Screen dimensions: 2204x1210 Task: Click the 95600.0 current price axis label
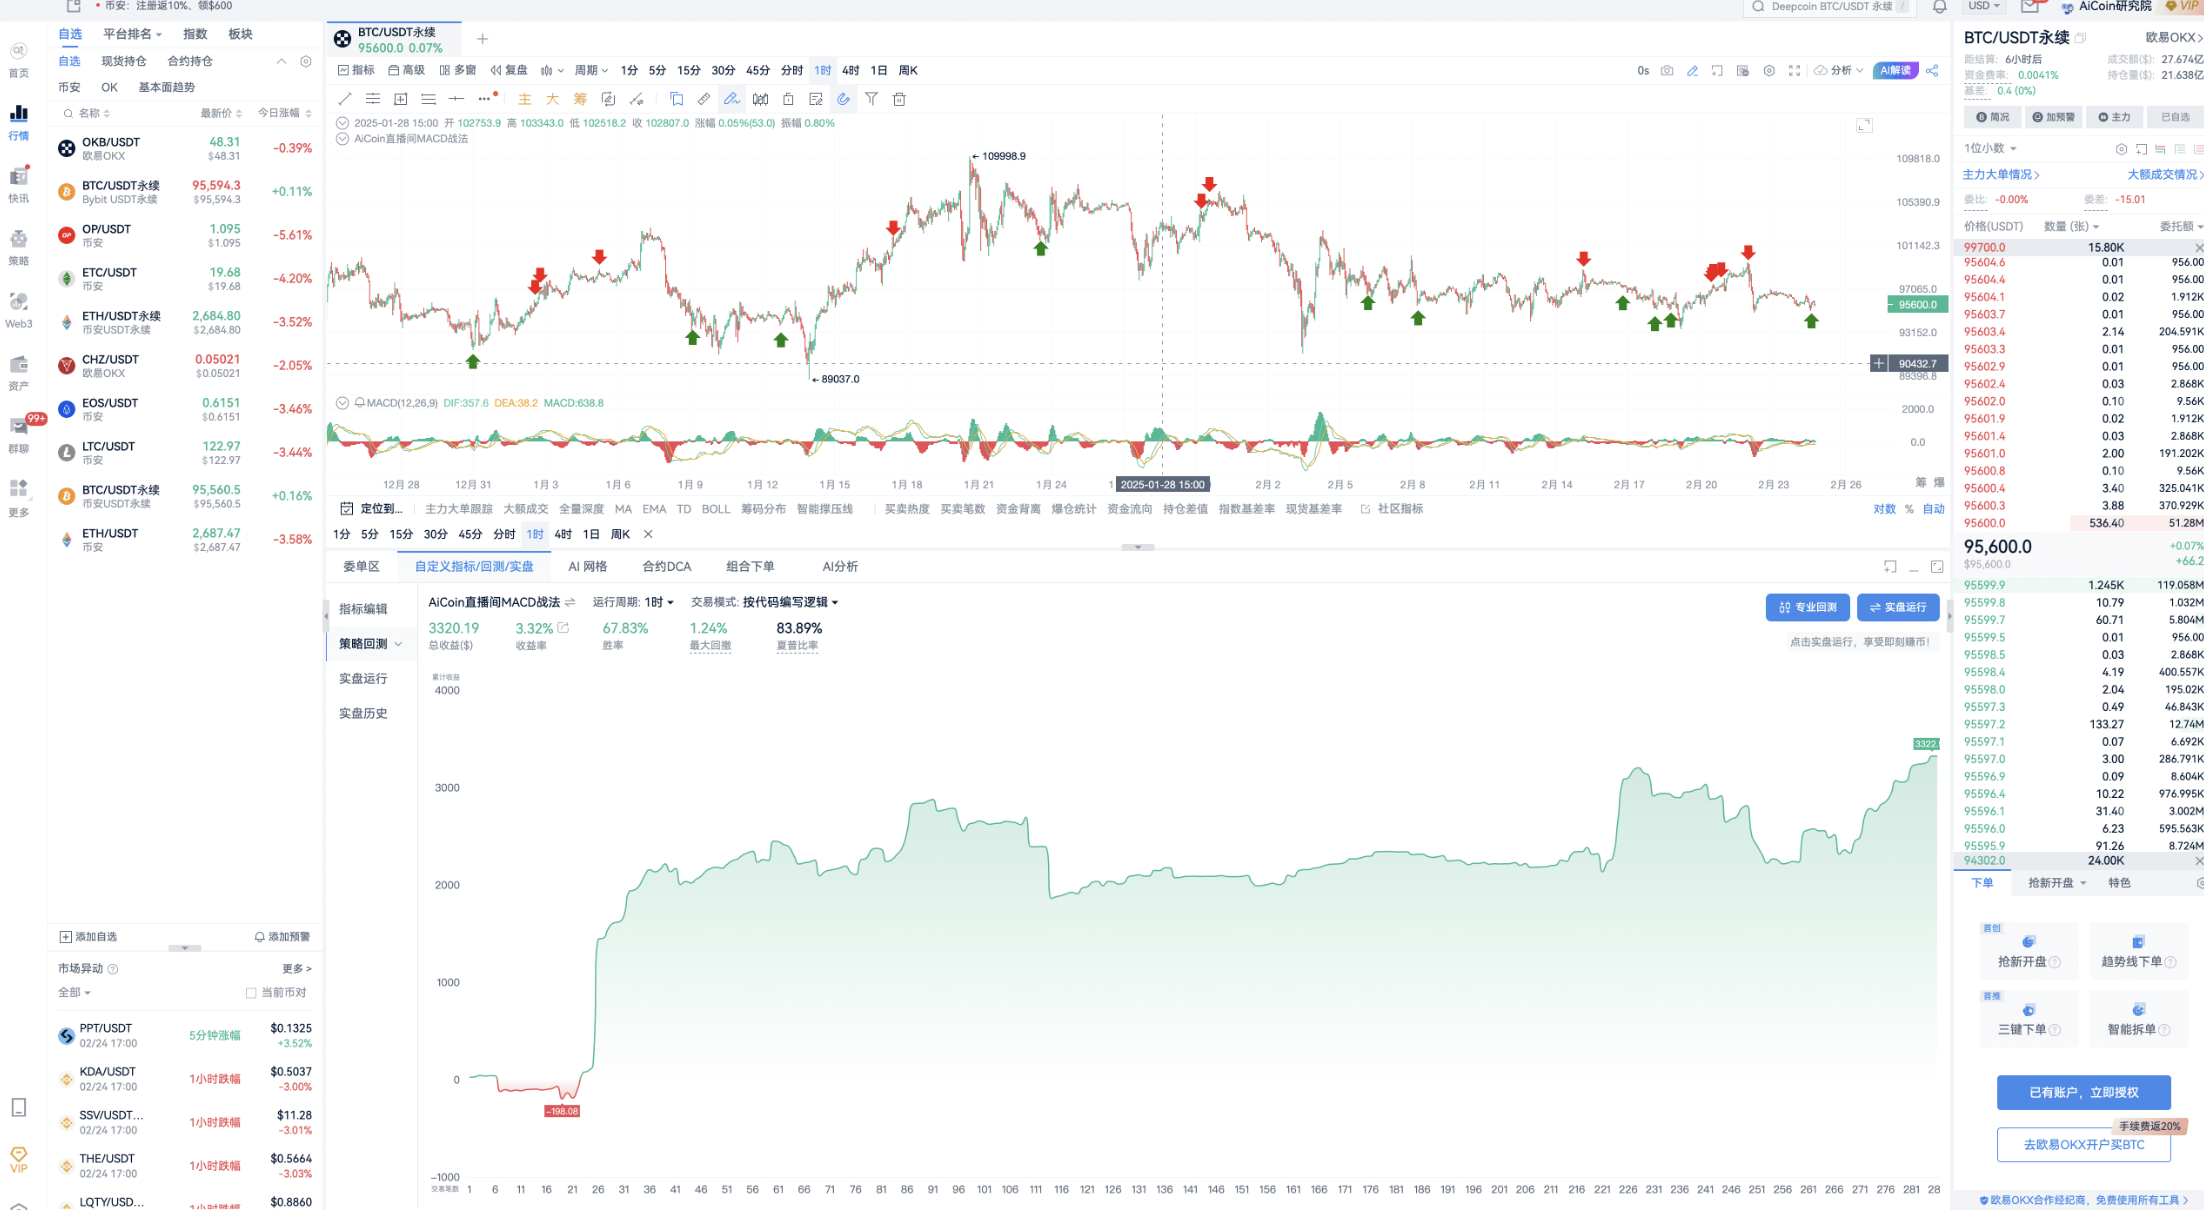[1917, 305]
